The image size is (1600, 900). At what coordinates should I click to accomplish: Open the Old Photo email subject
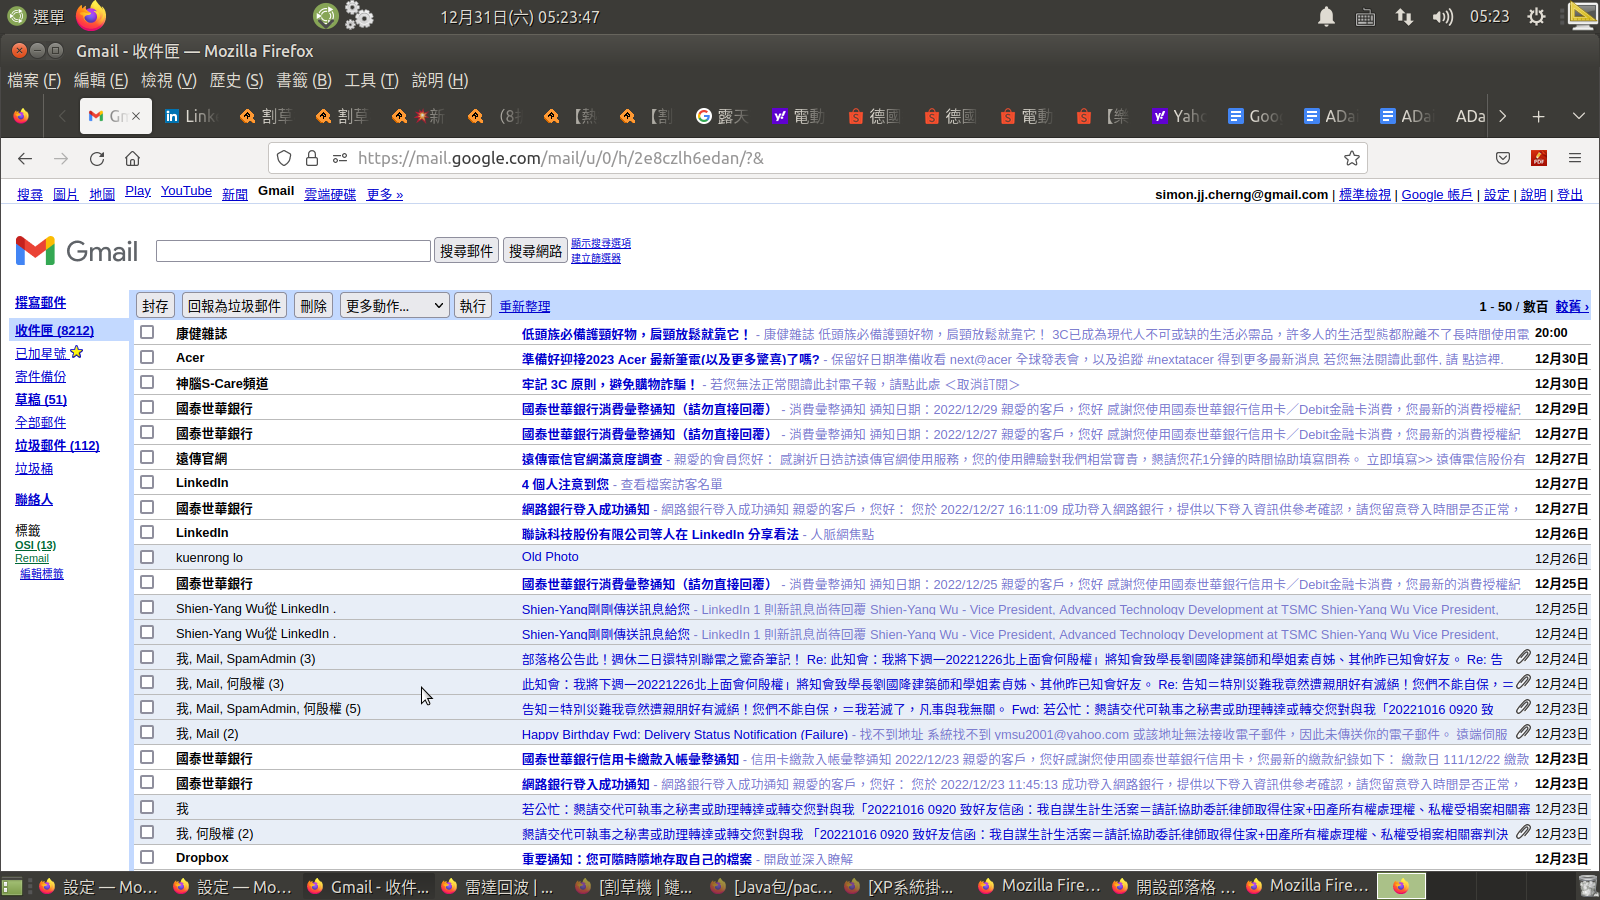click(x=550, y=557)
